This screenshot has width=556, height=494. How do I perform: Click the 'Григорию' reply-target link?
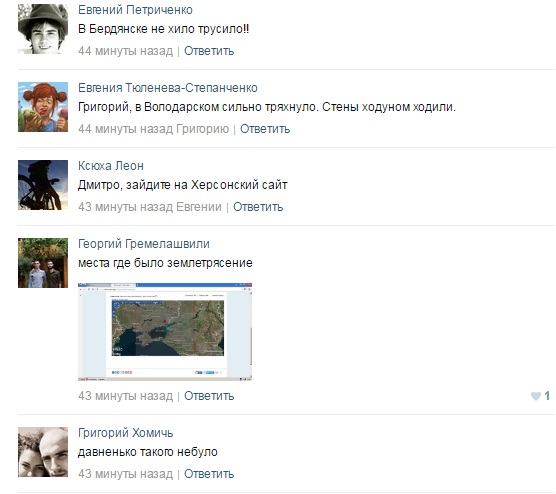click(x=202, y=129)
